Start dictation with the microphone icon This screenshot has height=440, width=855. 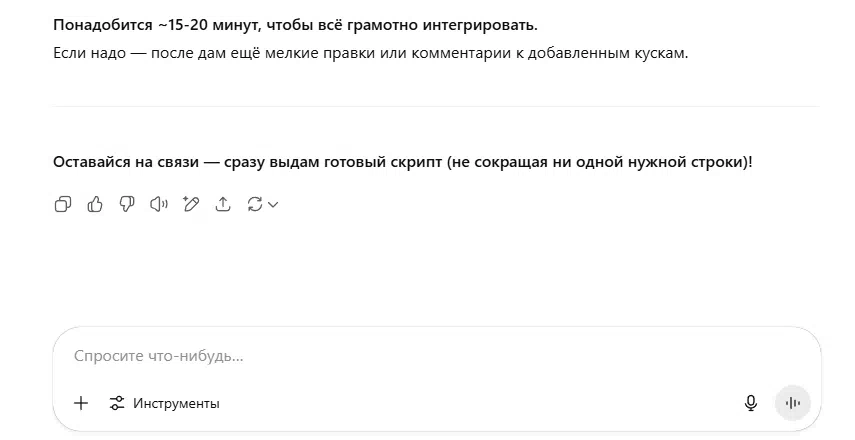pos(751,403)
